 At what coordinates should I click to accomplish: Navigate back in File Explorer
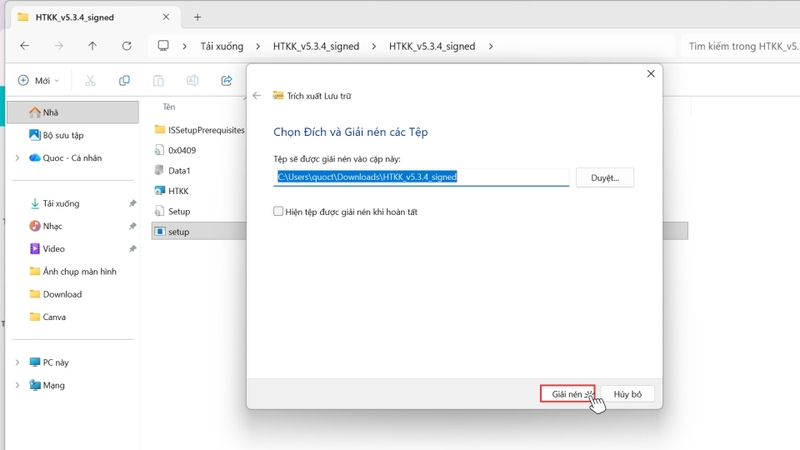tap(24, 46)
